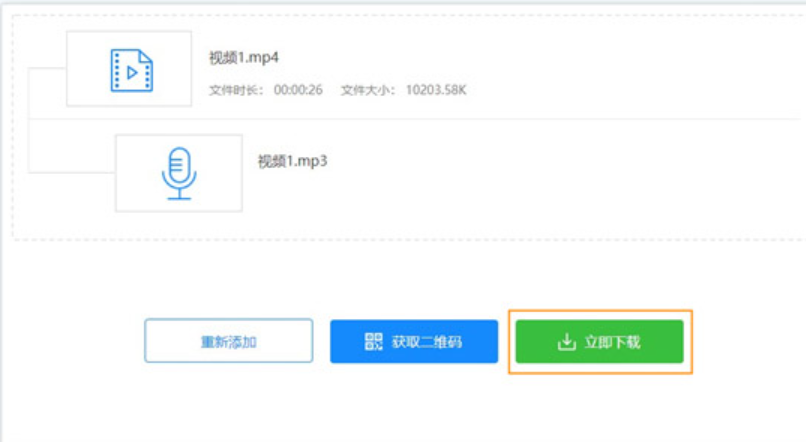
Task: Select the file name 视频1.mp4
Action: point(244,58)
